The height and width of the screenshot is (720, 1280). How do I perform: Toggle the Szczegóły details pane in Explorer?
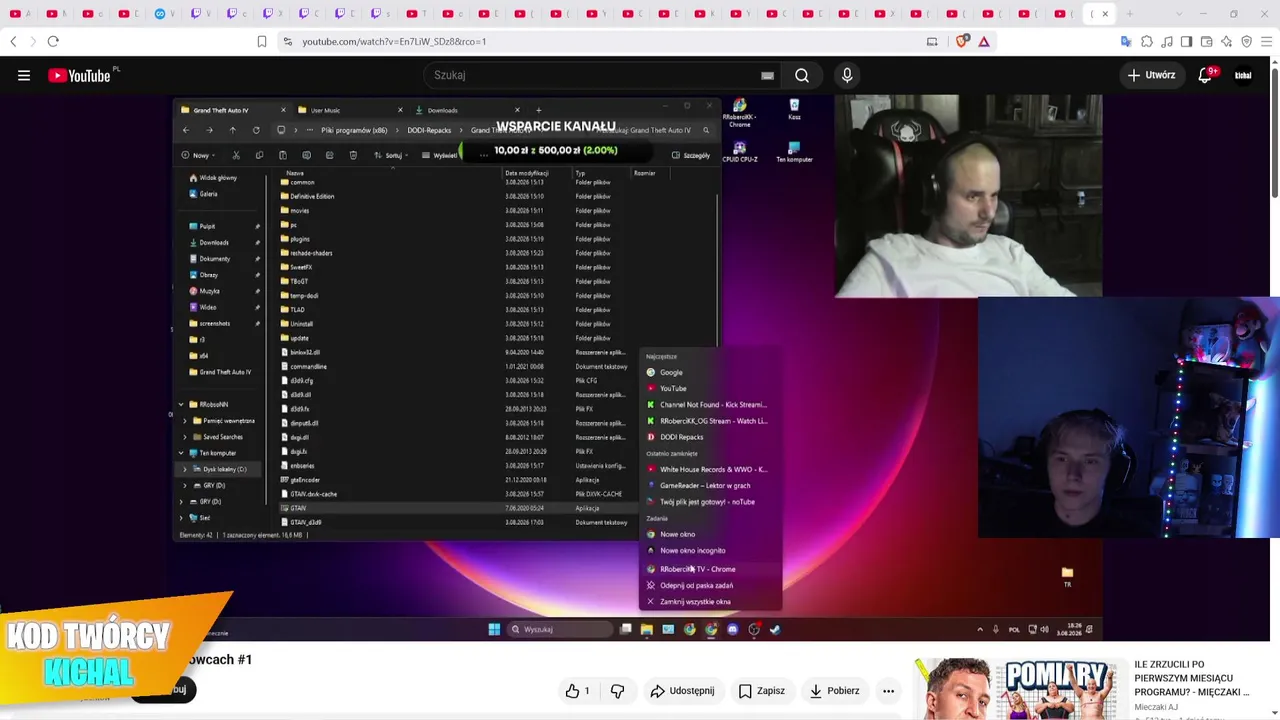point(691,155)
